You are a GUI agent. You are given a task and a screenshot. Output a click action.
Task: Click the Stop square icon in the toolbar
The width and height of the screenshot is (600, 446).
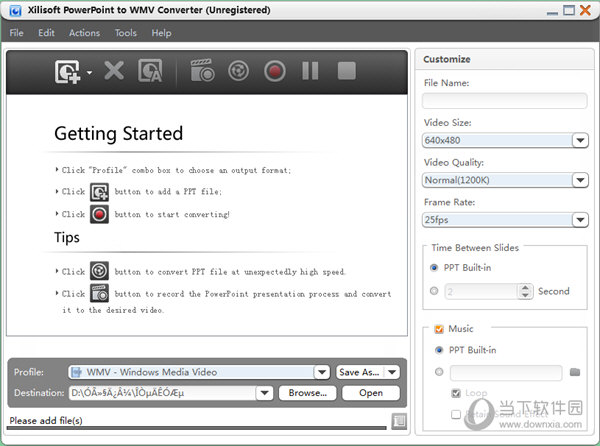point(346,71)
